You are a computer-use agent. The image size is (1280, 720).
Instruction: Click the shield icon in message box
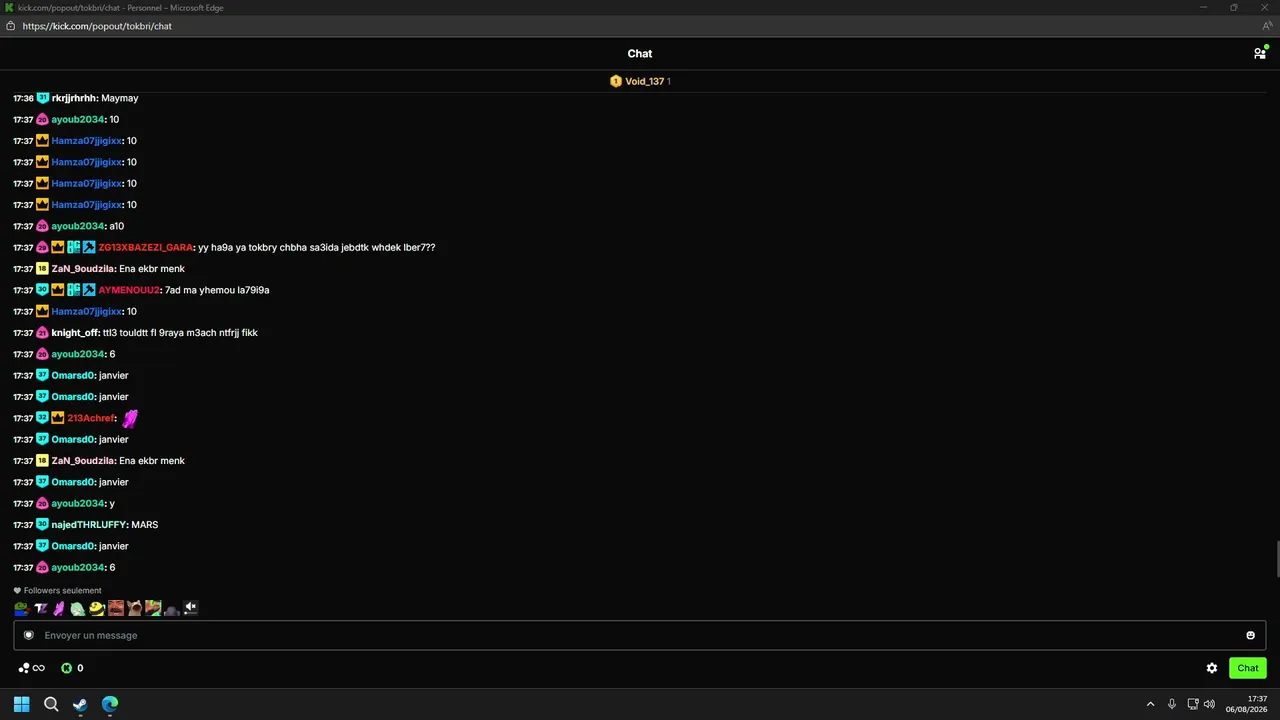click(x=29, y=635)
